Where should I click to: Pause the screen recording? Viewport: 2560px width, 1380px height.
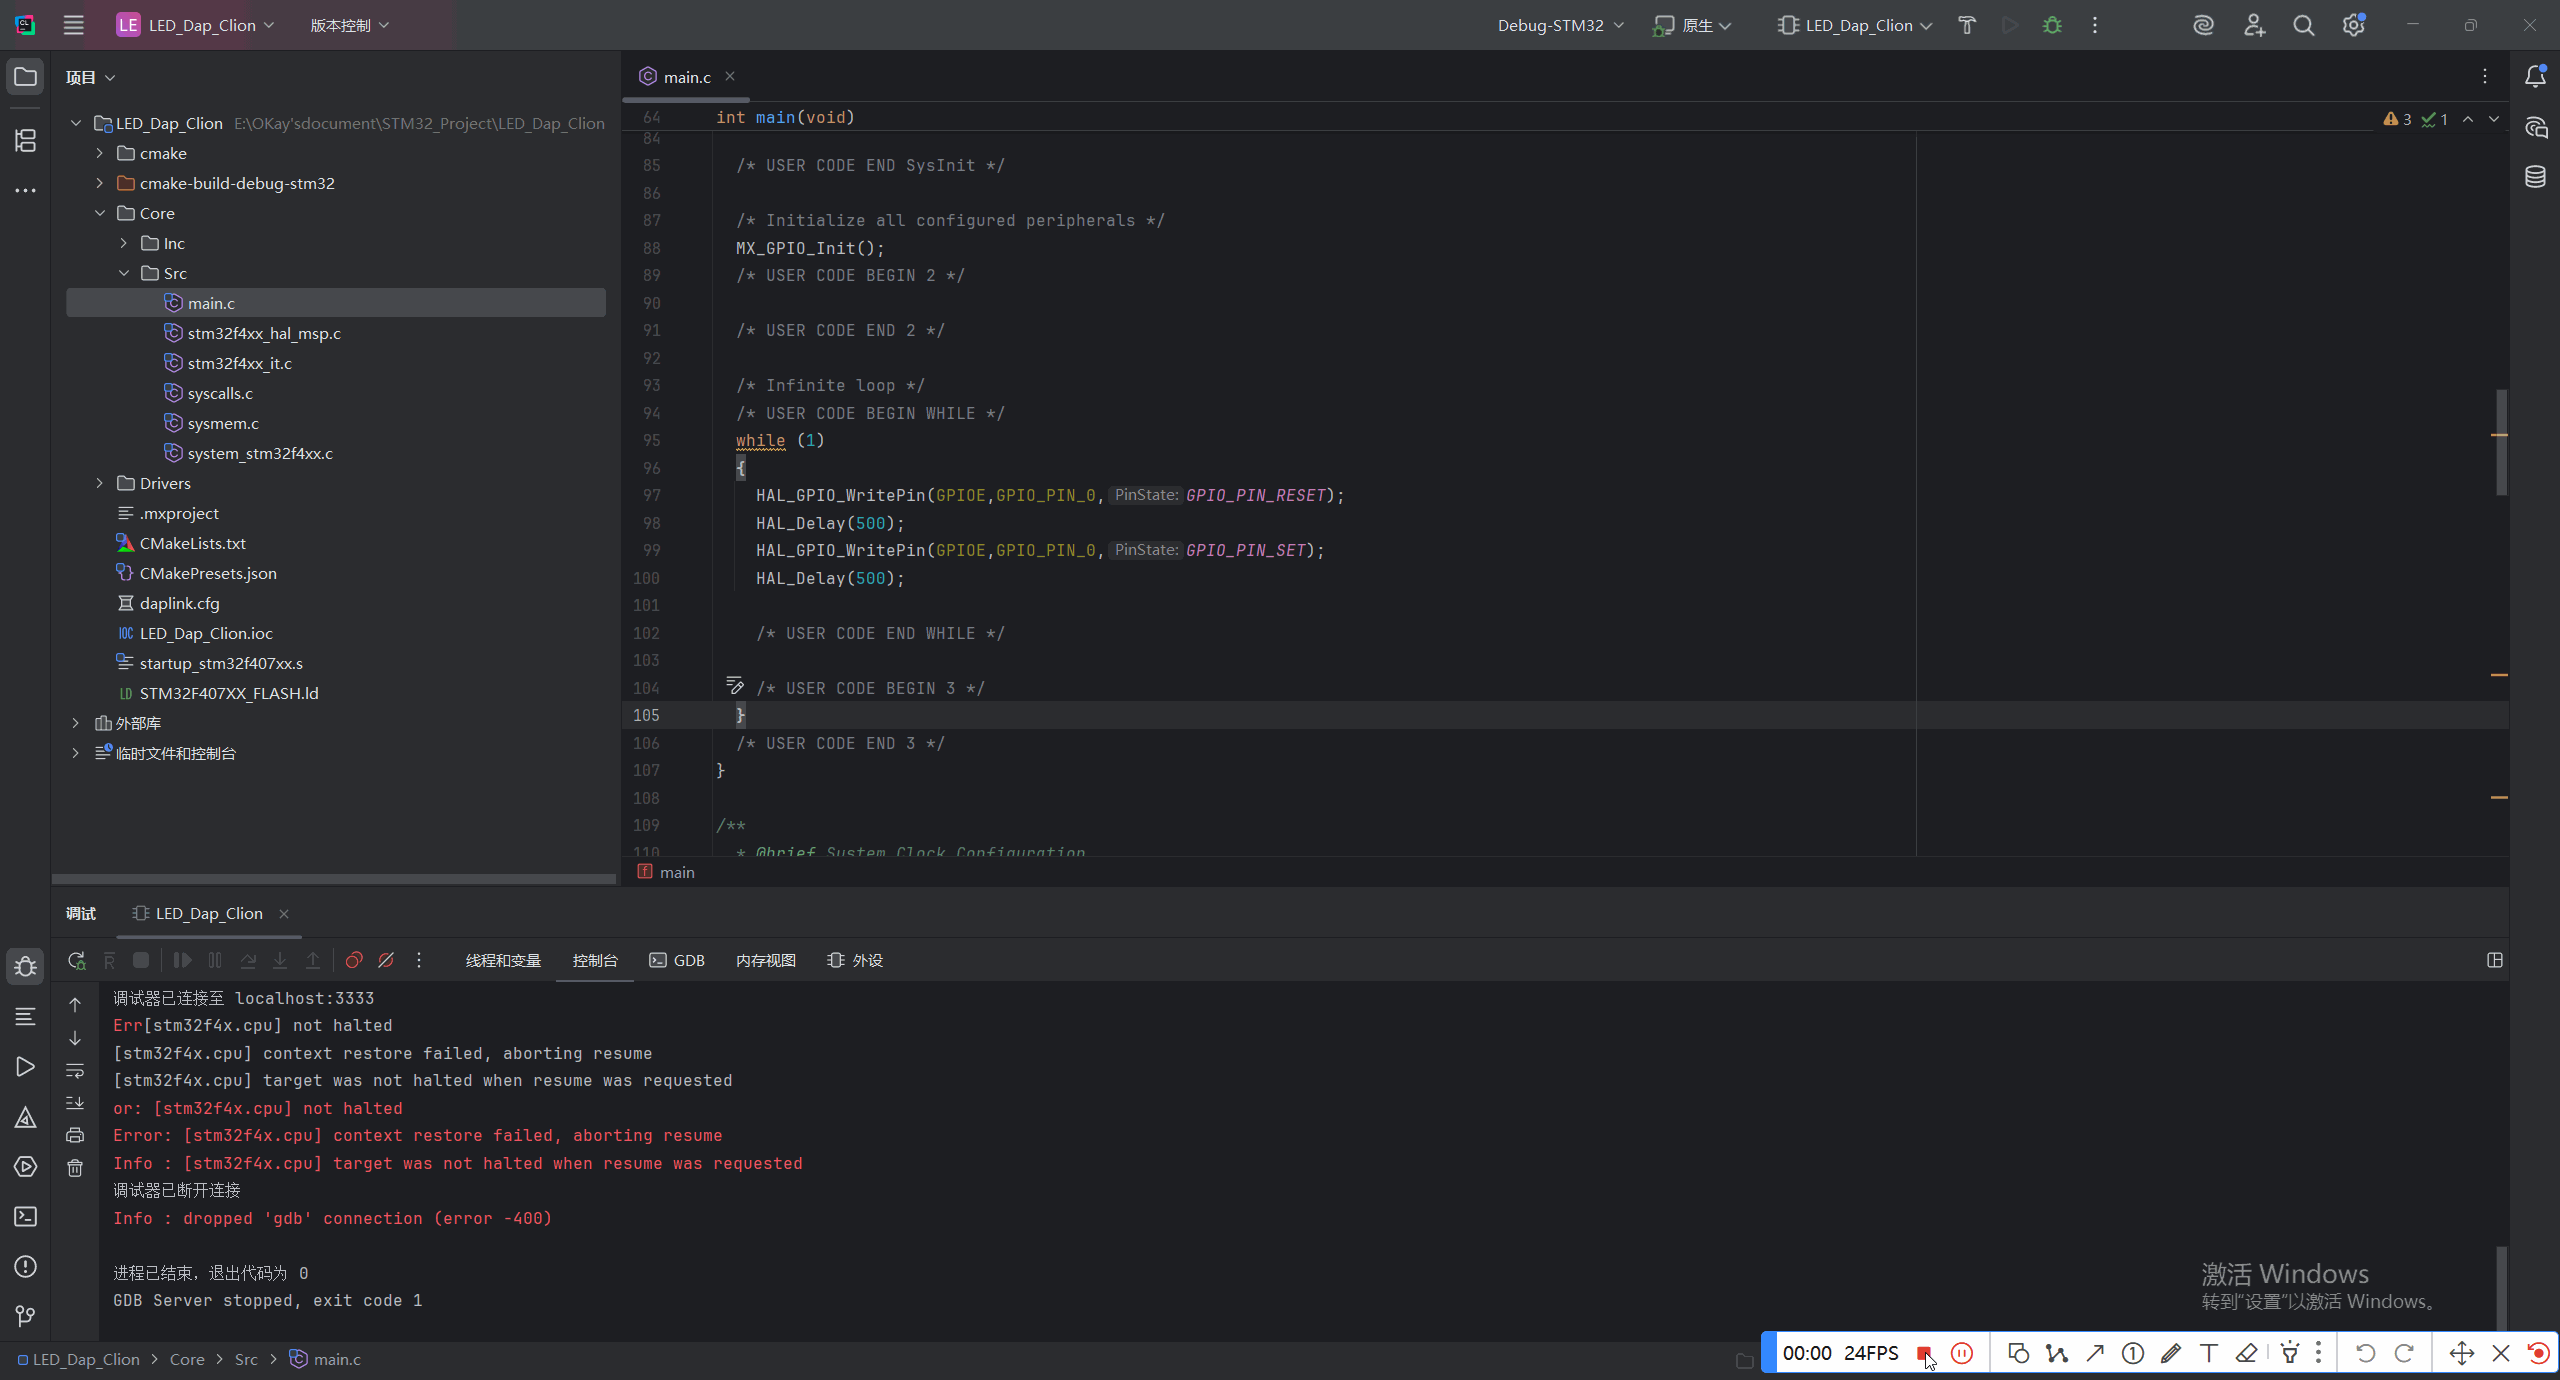(1962, 1353)
